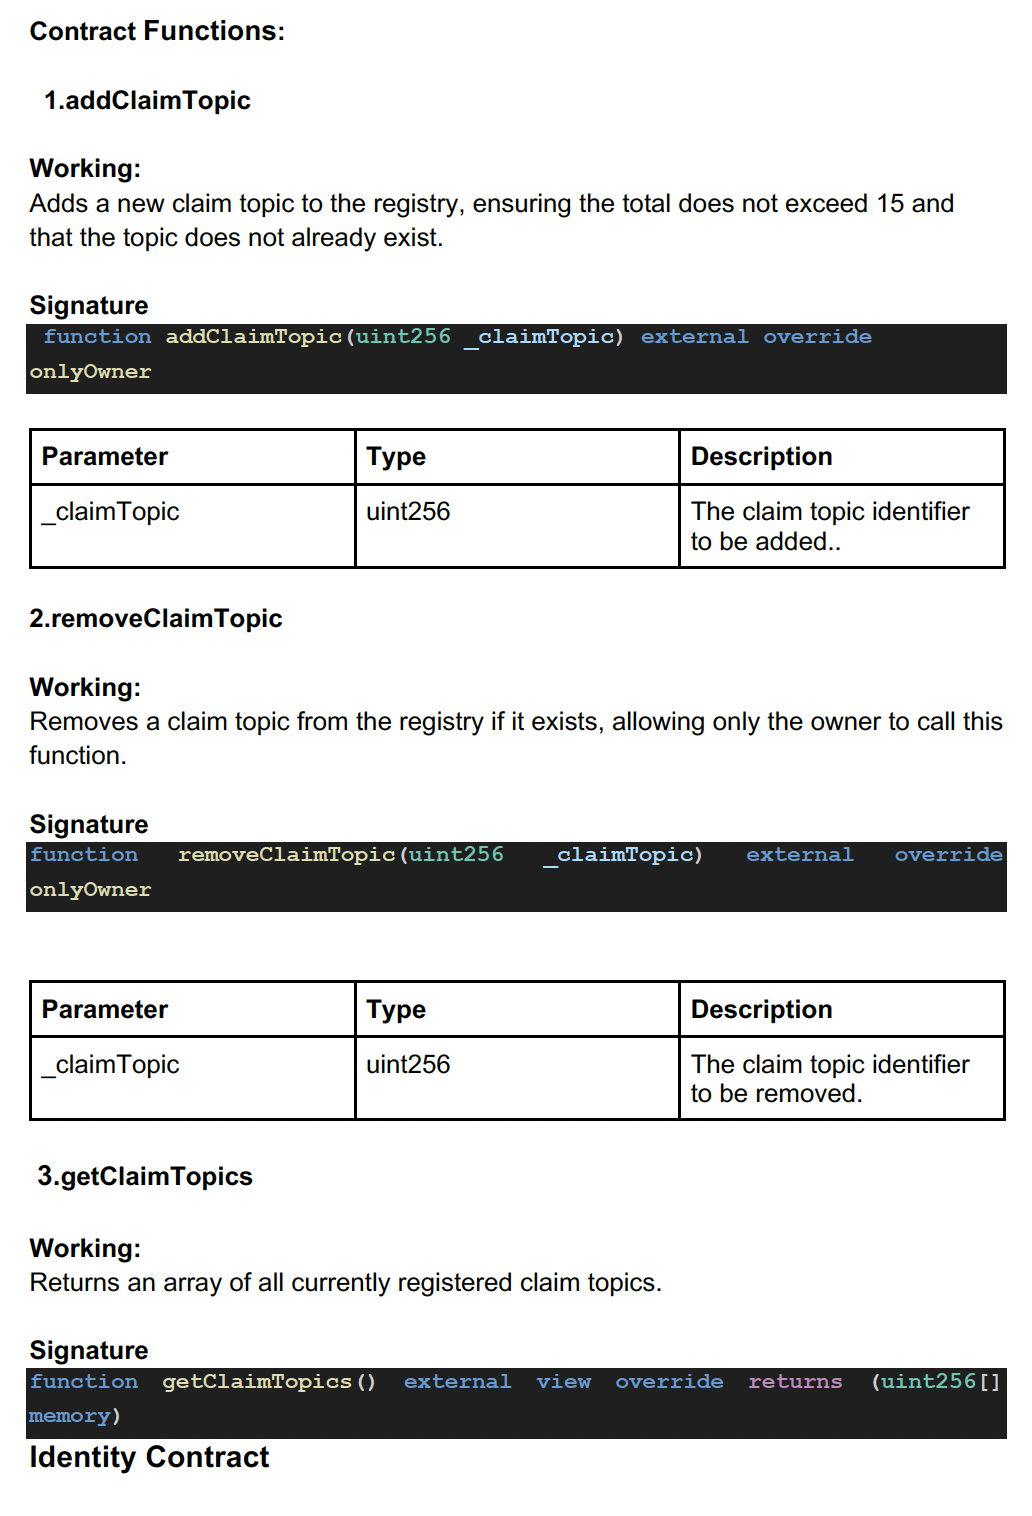Image resolution: width=1032 pixels, height=1516 pixels.
Task: Click the "Contract Functions:" heading
Action: point(157,31)
